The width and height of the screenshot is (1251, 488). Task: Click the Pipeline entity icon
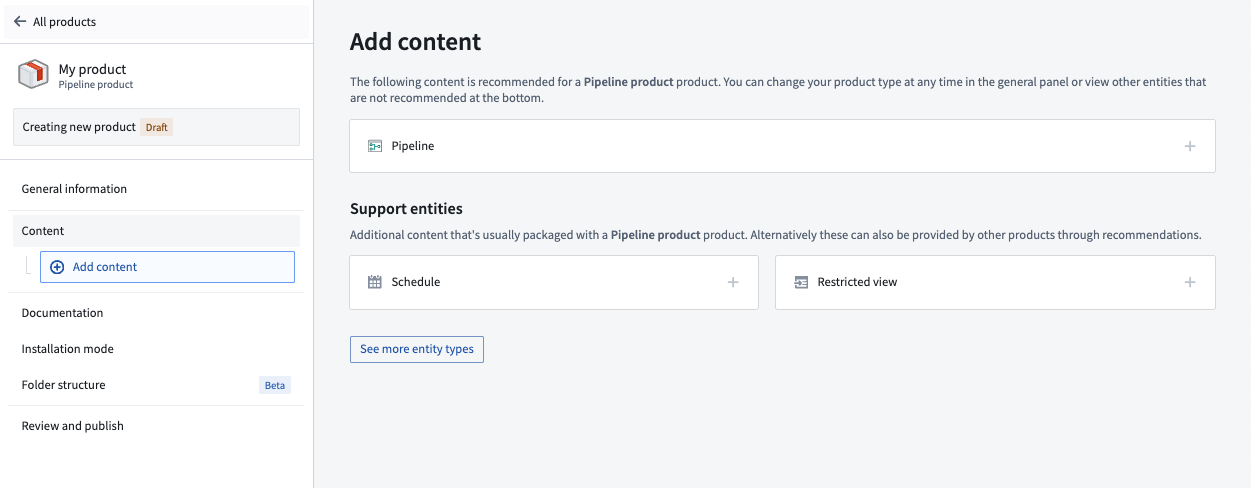(375, 146)
